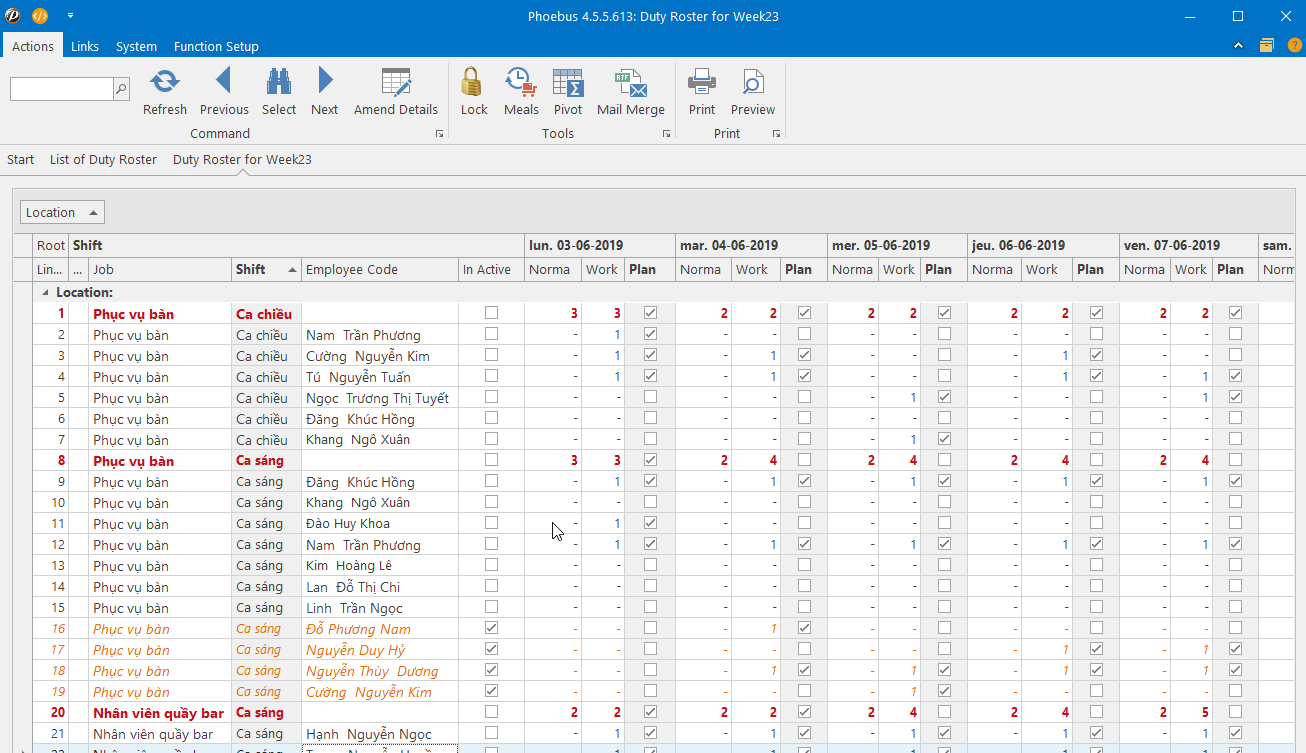Select employee cell Kim Hoàng Lê

[380, 566]
